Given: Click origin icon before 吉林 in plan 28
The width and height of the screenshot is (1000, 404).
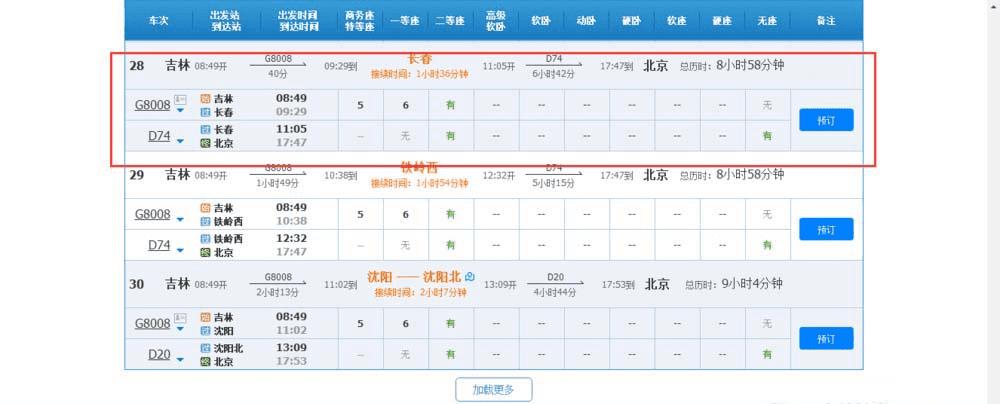Looking at the screenshot, I should (x=205, y=99).
